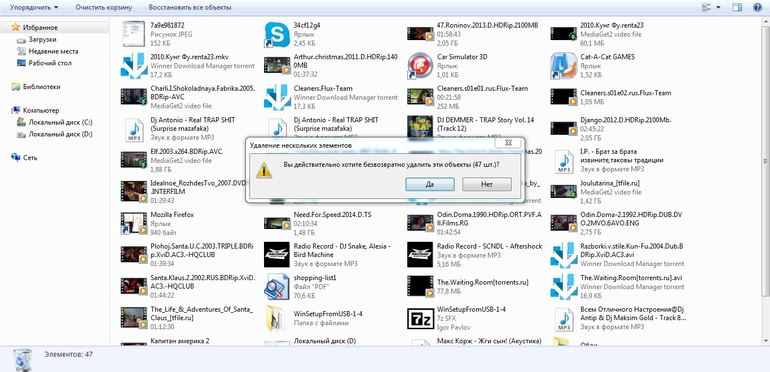Open the view options dropdown arrow
The width and height of the screenshot is (770, 372).
718,7
